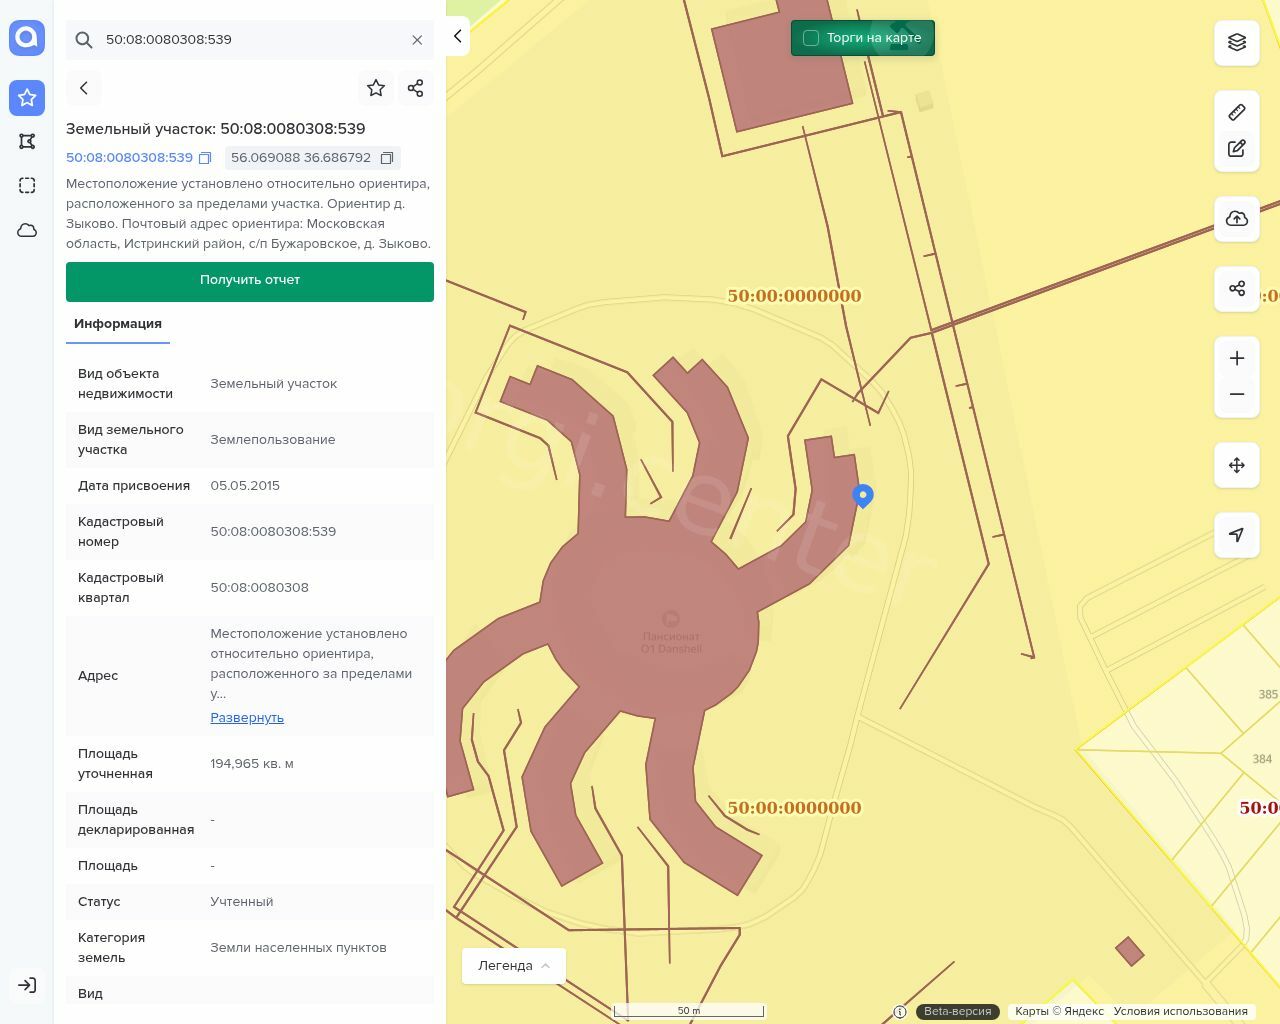This screenshot has width=1280, height=1024.
Task: Copy cadastral number 50:08:0080308:539
Action: click(205, 158)
